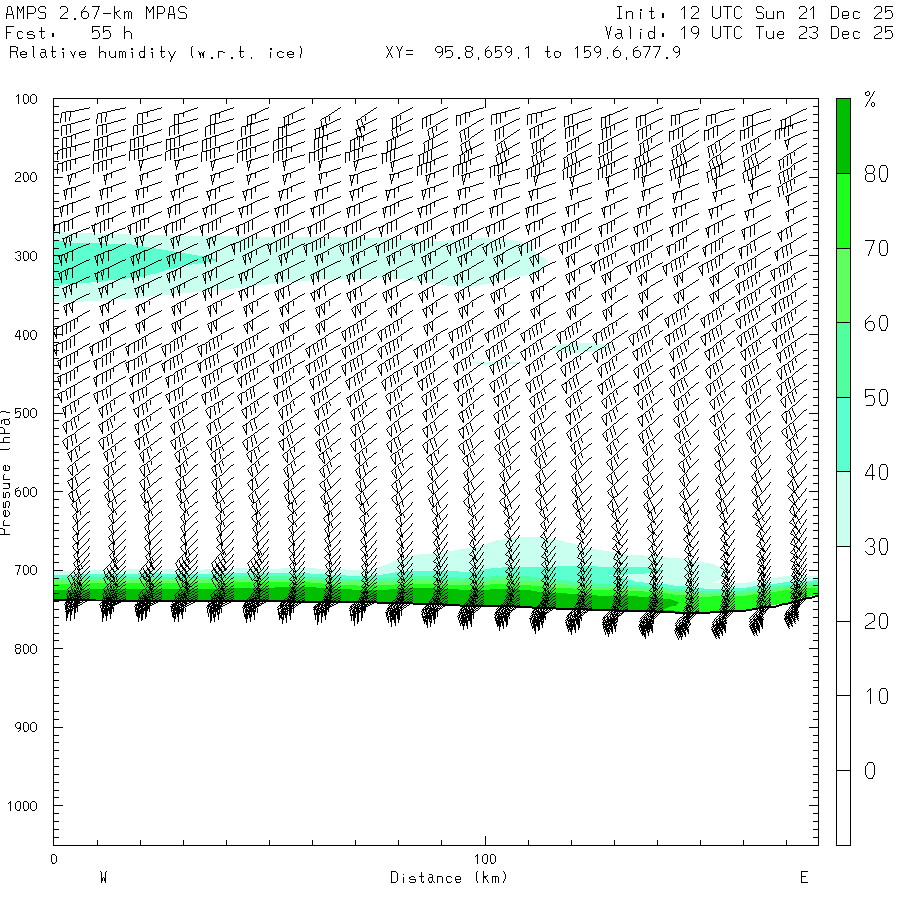Click the 500 pressure axis label
The image size is (900, 900).
26,413
